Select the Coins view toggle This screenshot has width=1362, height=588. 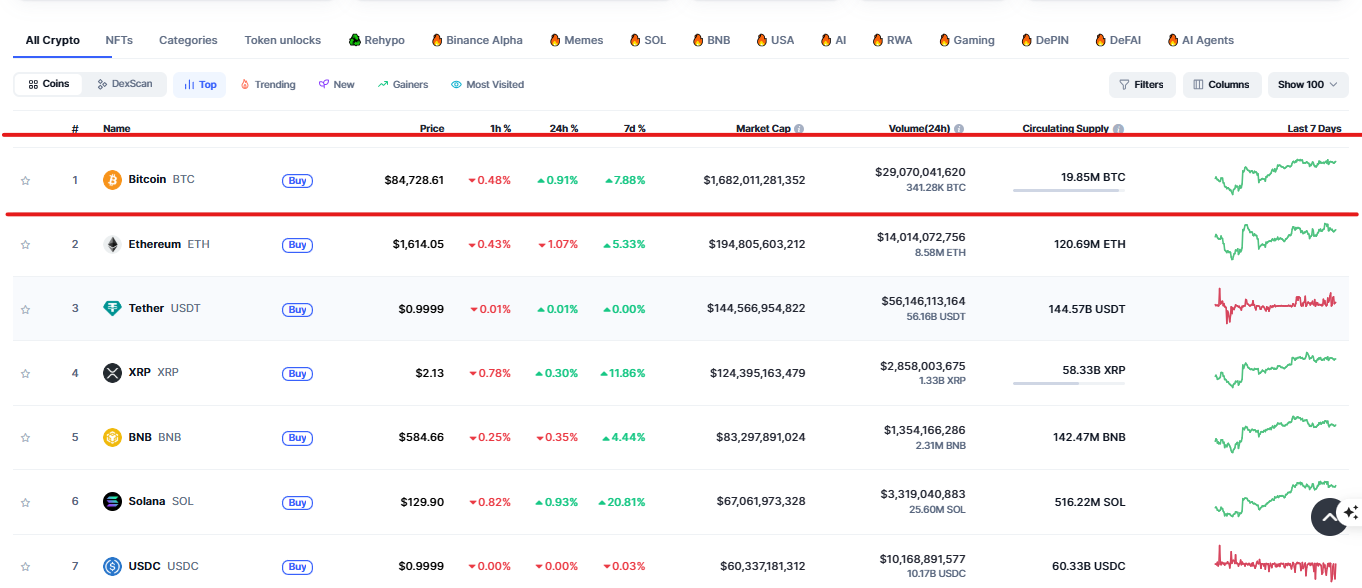pos(49,84)
